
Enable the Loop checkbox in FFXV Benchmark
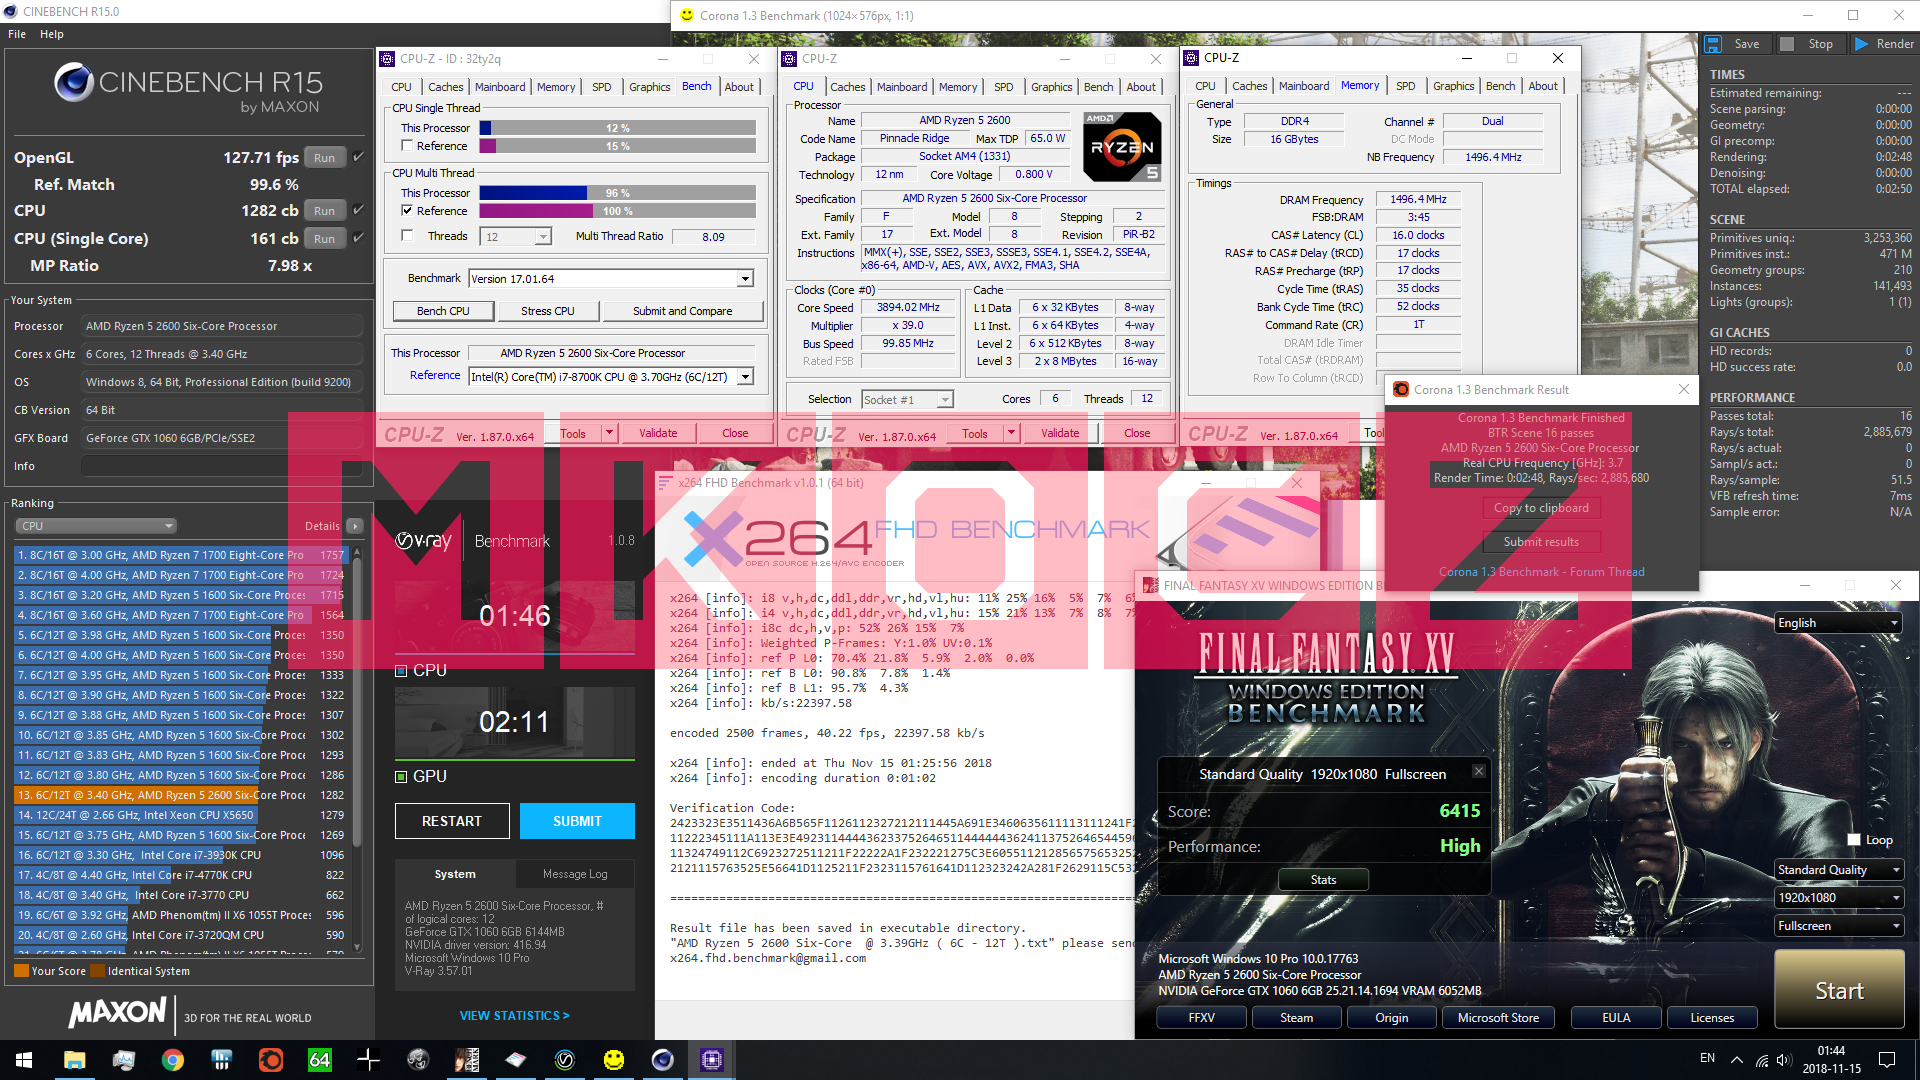click(1854, 840)
